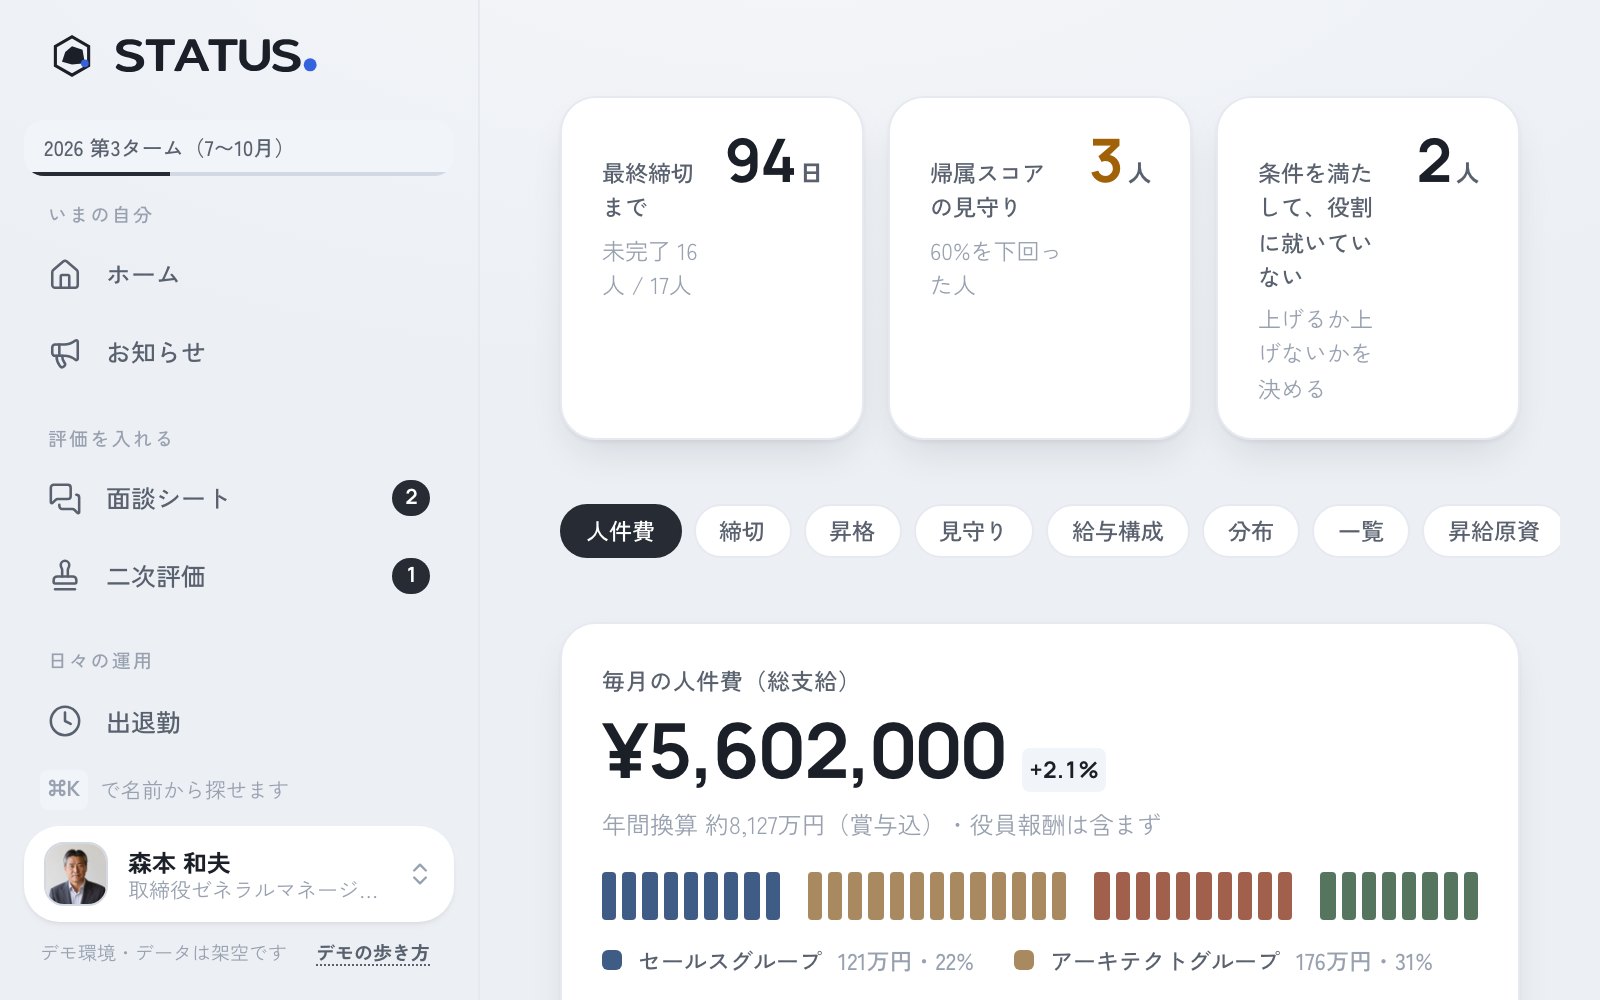This screenshot has height=1000, width=1600.
Task: Click the 60%を下回った人 text
Action: [x=995, y=269]
